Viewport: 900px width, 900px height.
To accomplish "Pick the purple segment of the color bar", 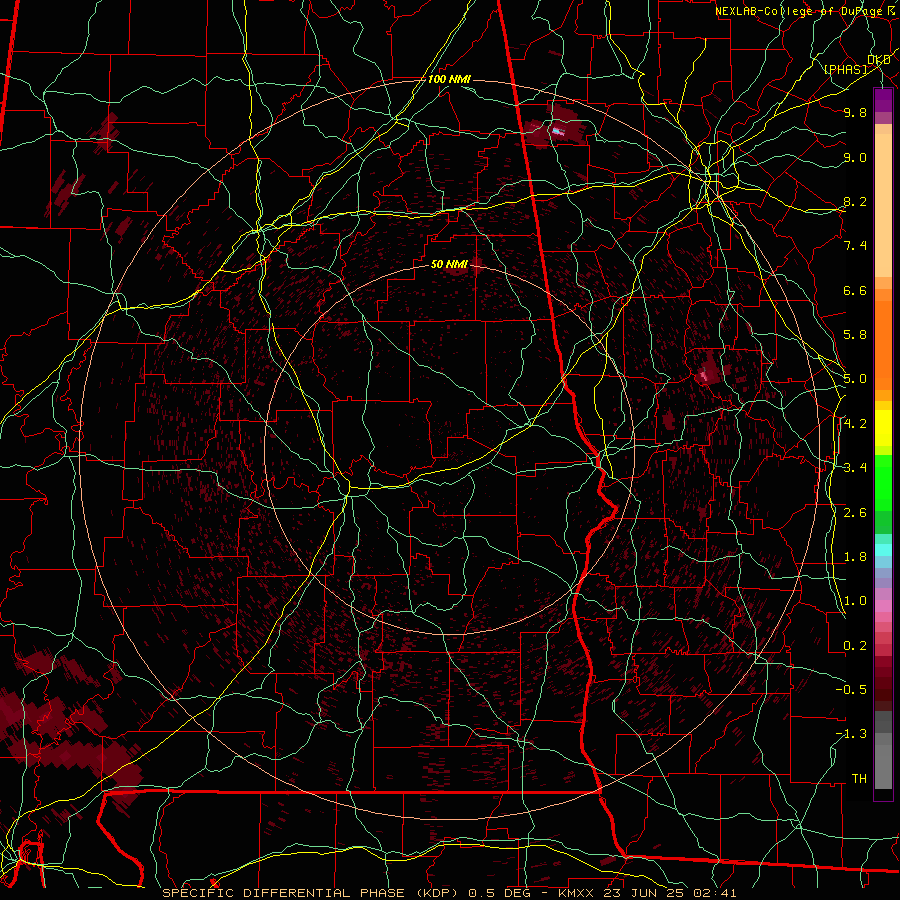I will (883, 101).
